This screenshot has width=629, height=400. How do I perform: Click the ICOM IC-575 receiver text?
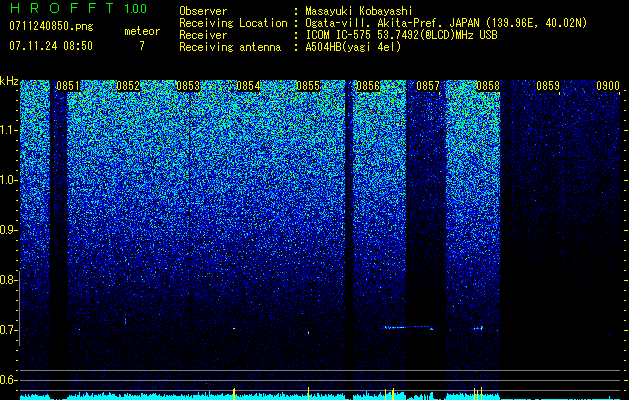coord(401,35)
